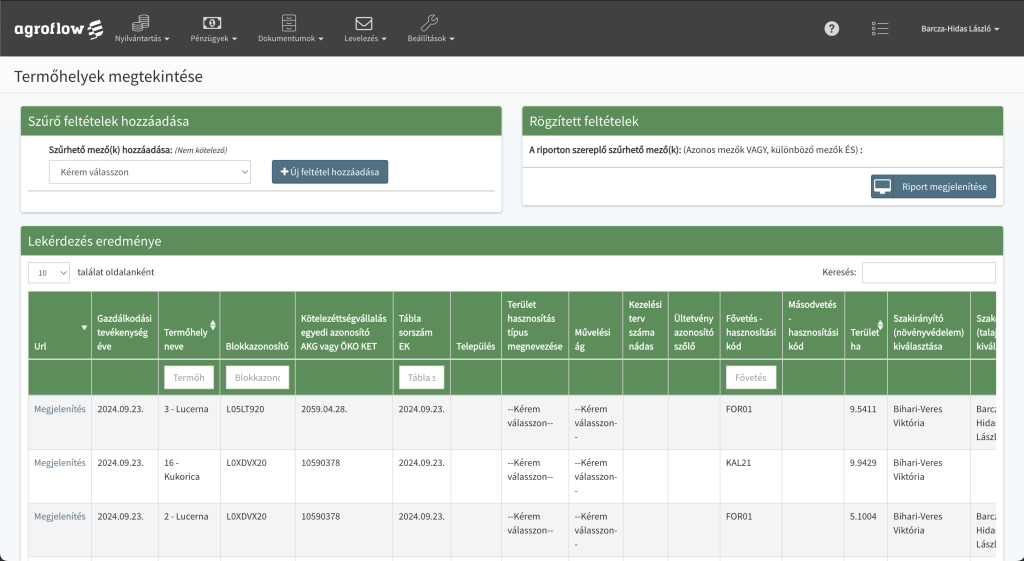Open the Levelezés envelope icon menu

tap(363, 23)
